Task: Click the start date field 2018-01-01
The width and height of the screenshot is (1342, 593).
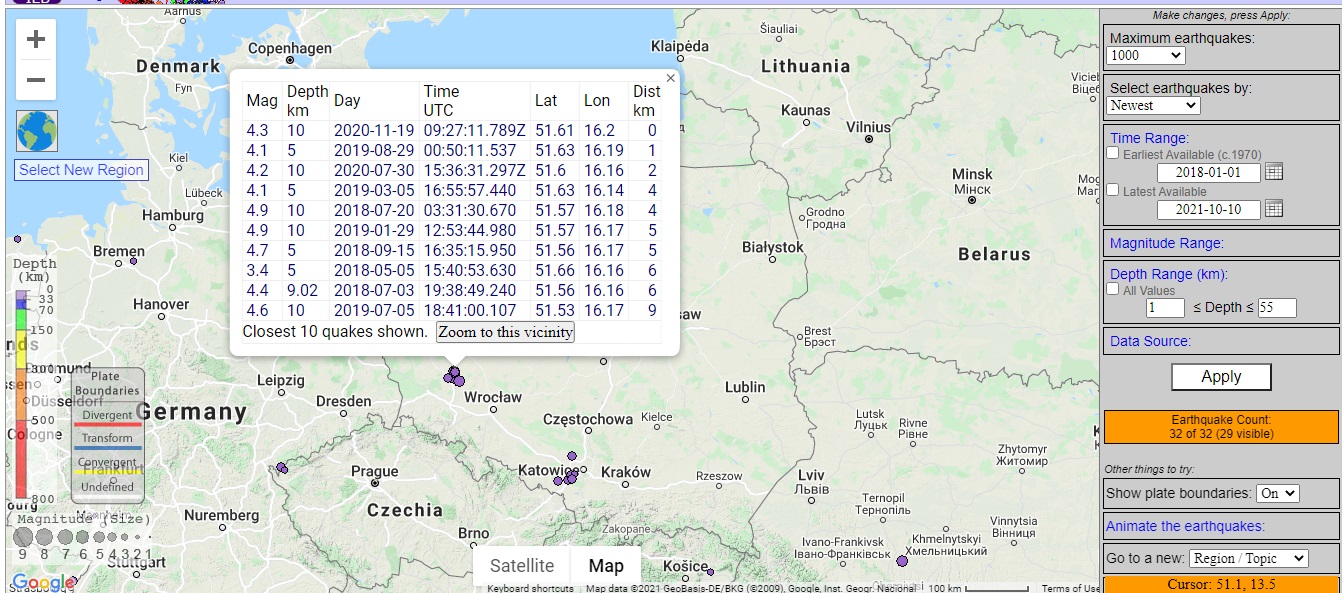Action: pyautogui.click(x=1208, y=173)
